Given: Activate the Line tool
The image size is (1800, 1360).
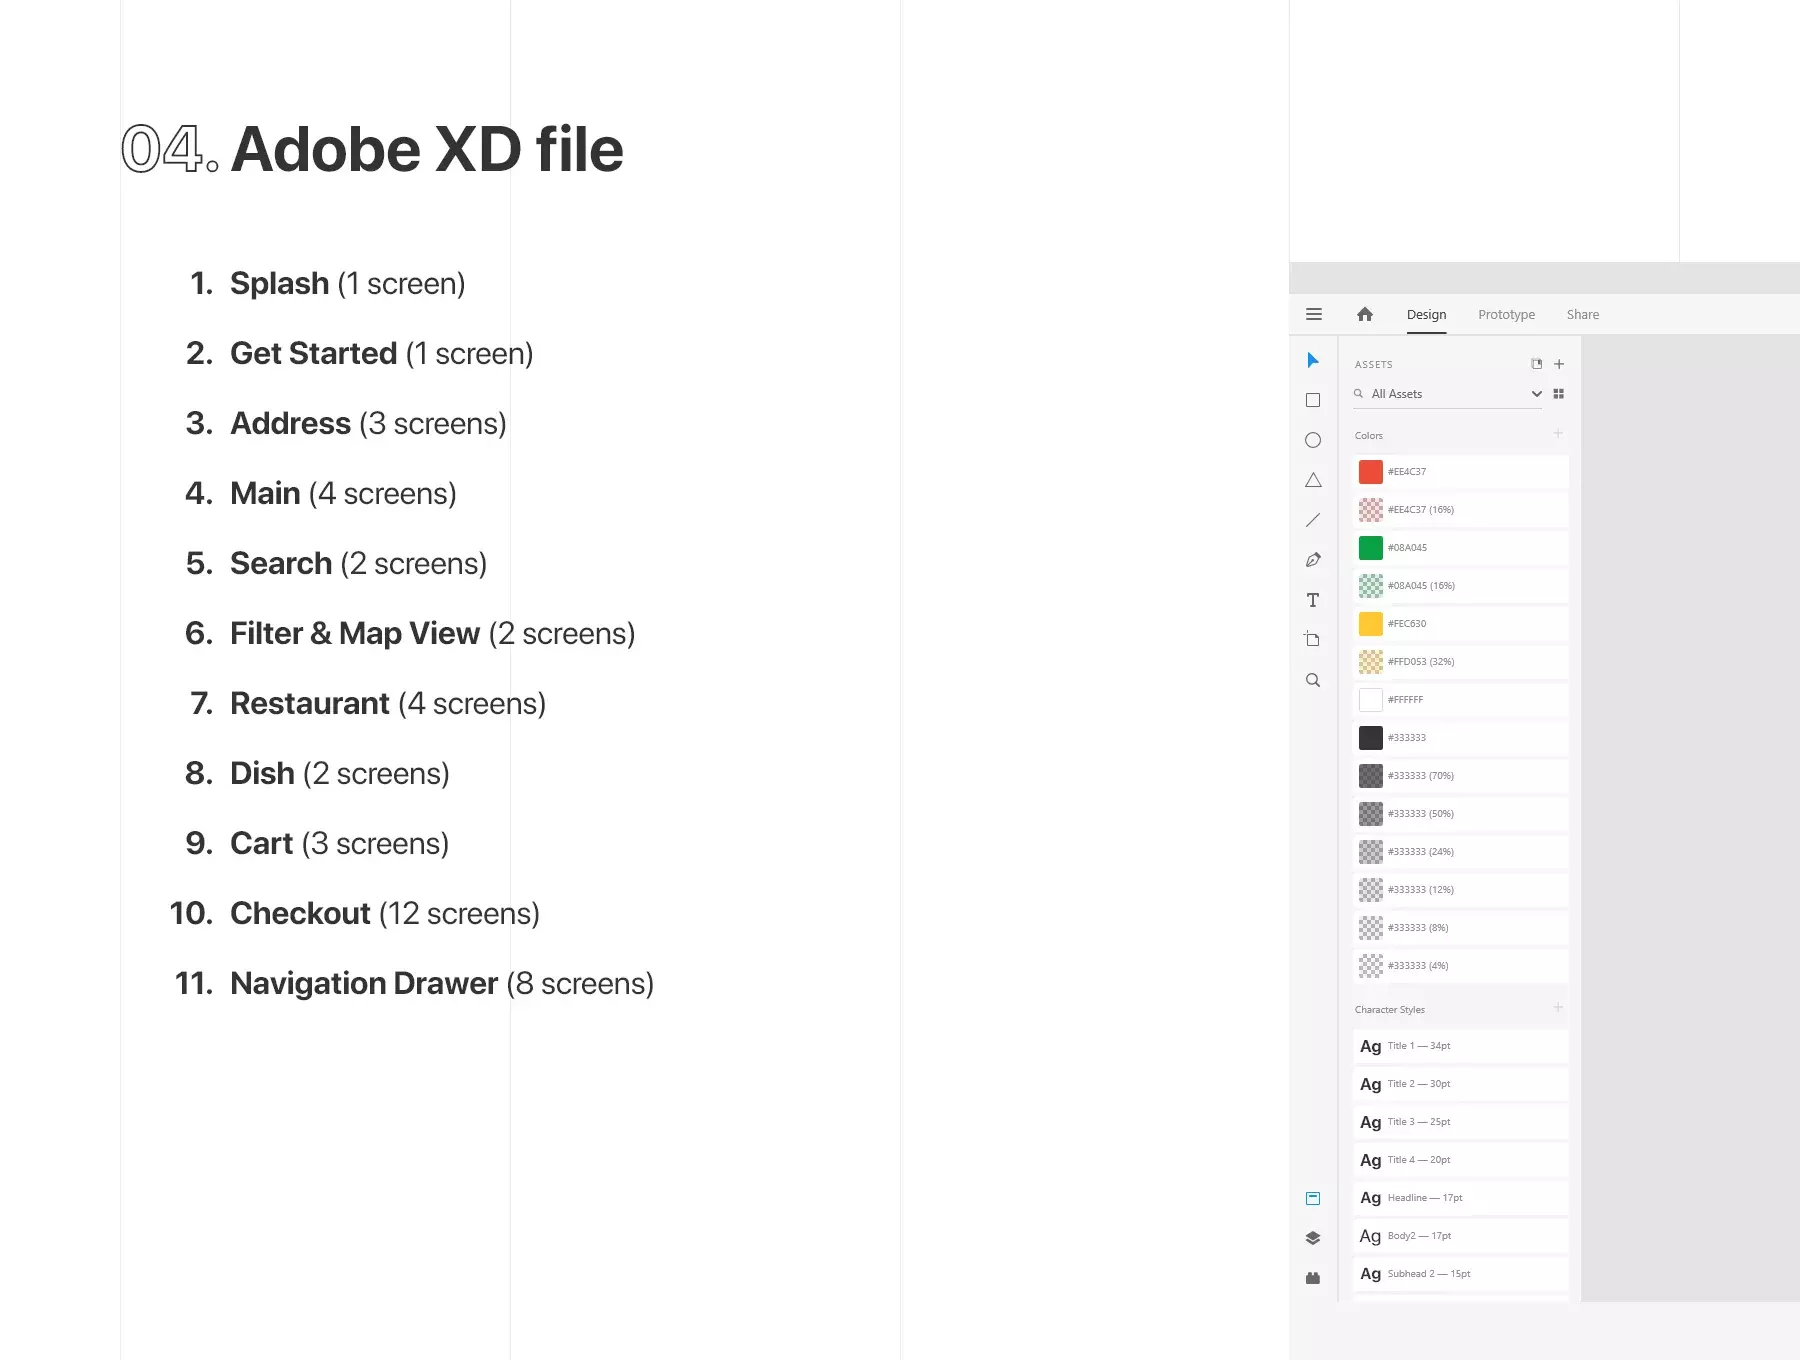Looking at the screenshot, I should point(1313,520).
